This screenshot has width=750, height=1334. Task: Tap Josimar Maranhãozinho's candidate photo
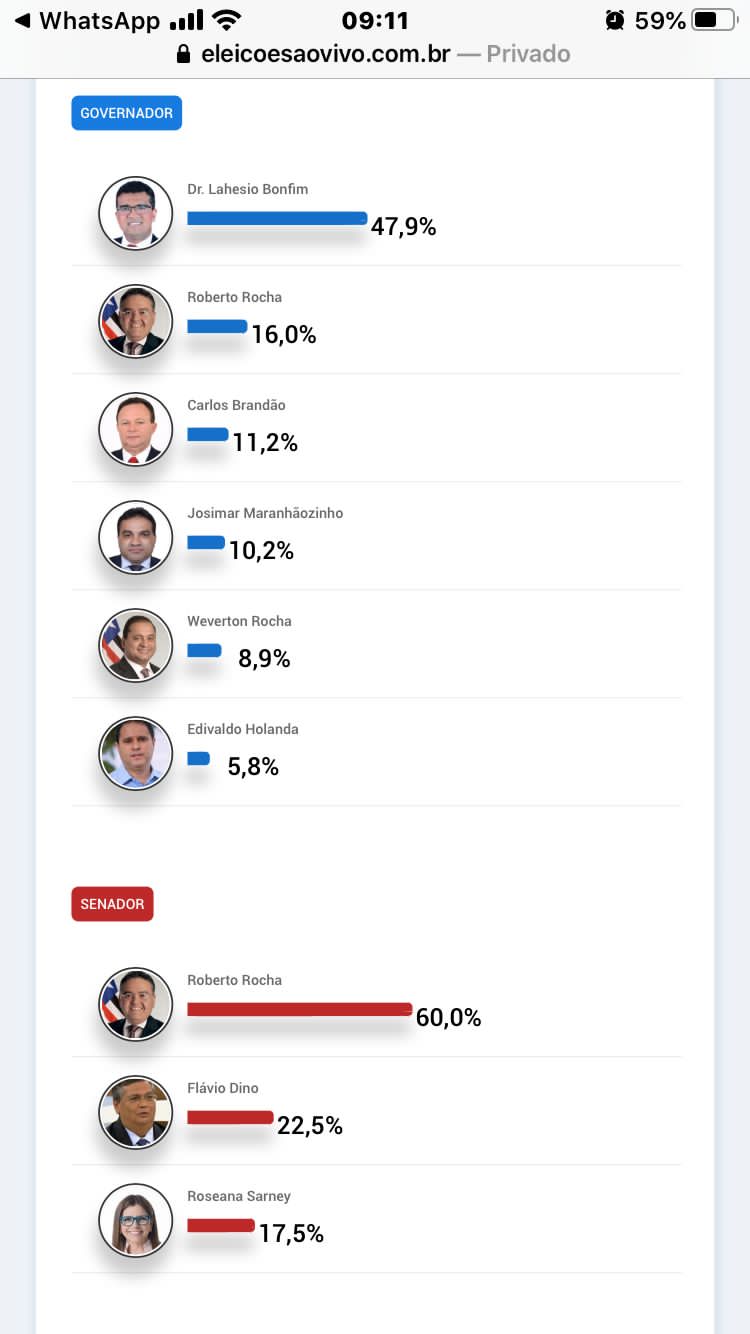coord(136,537)
